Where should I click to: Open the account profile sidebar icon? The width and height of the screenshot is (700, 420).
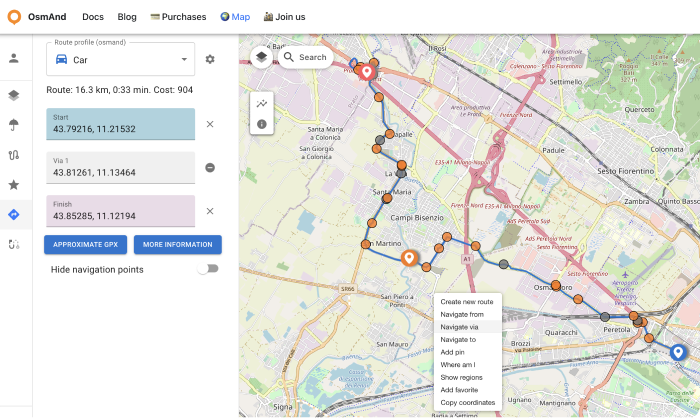[x=14, y=58]
